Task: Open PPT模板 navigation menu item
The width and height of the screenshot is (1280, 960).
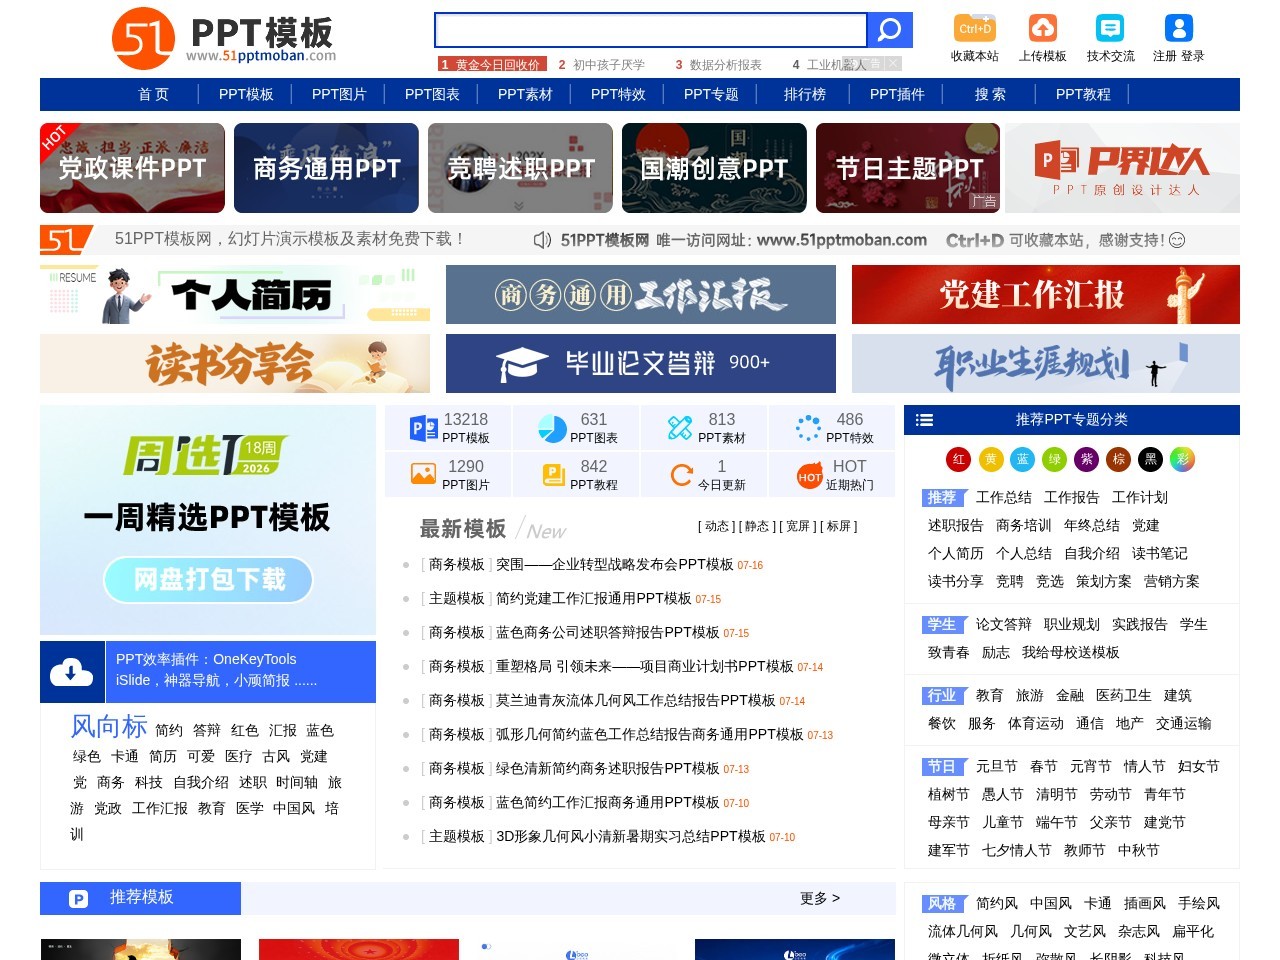Action: click(x=246, y=94)
